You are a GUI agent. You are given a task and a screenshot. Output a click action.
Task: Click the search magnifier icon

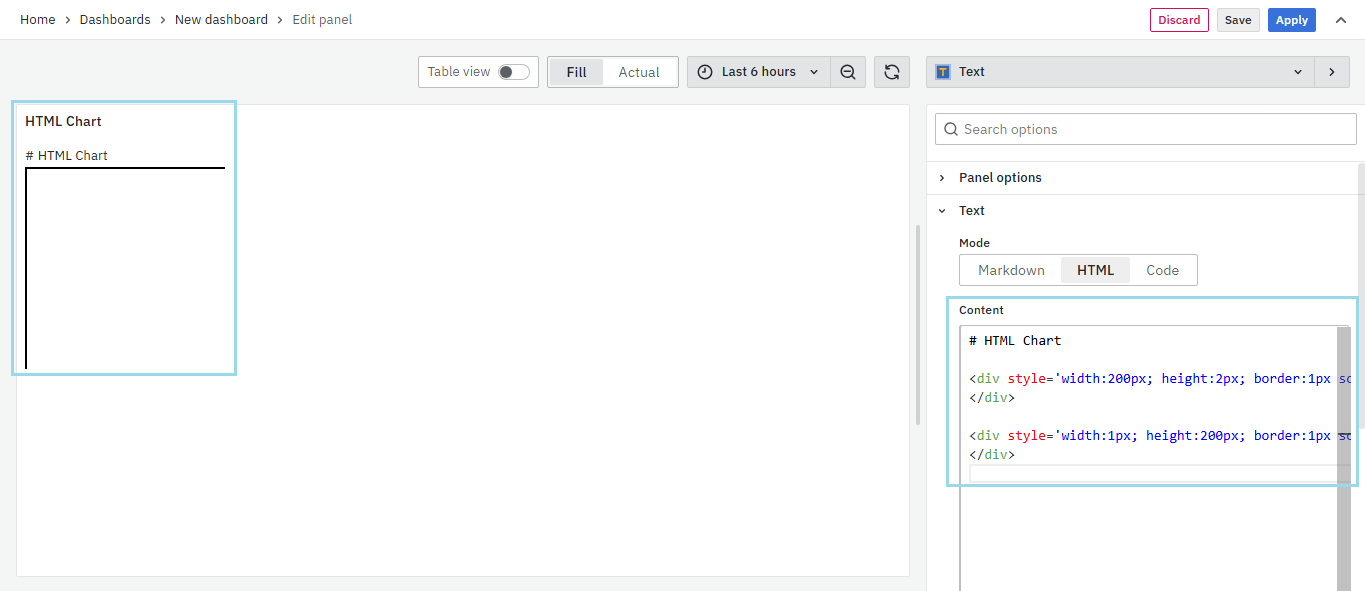pyautogui.click(x=951, y=129)
